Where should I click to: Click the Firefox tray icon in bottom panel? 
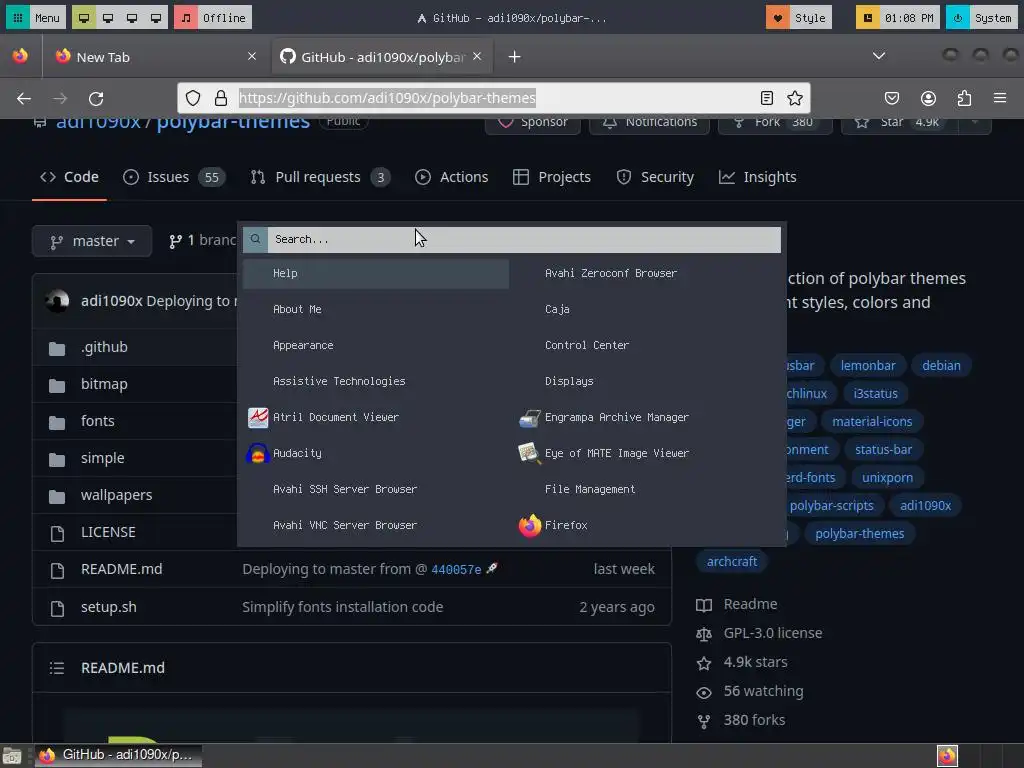tap(947, 756)
